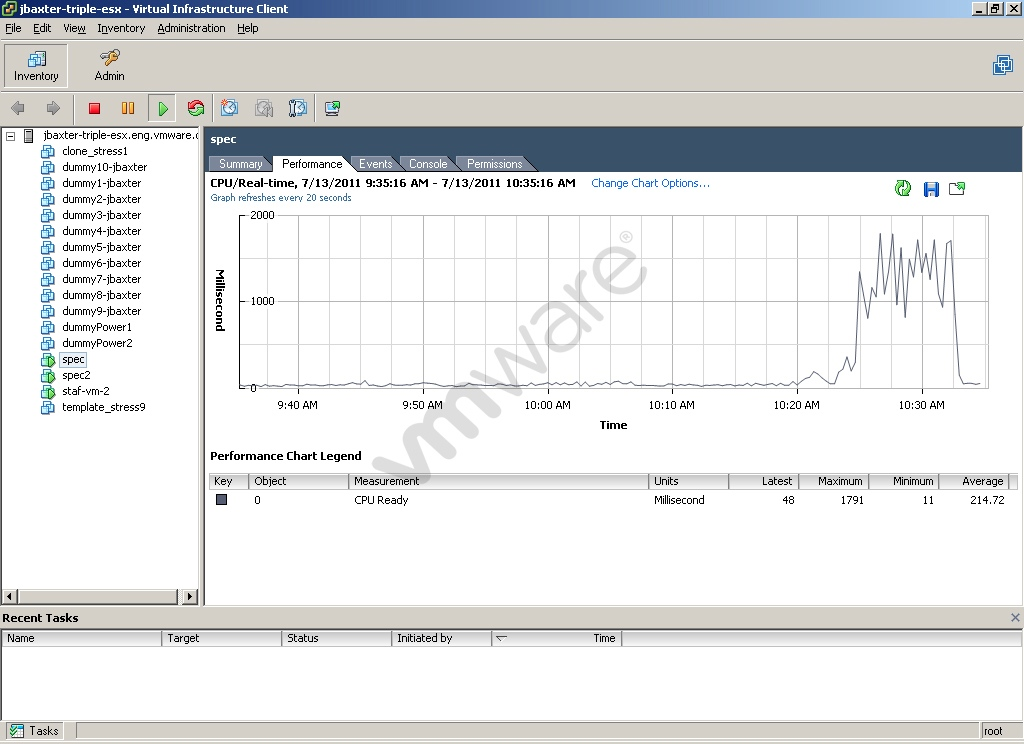Click the clone_stress1 VM icon
Viewport: 1024px width, 744px height.
(x=48, y=152)
